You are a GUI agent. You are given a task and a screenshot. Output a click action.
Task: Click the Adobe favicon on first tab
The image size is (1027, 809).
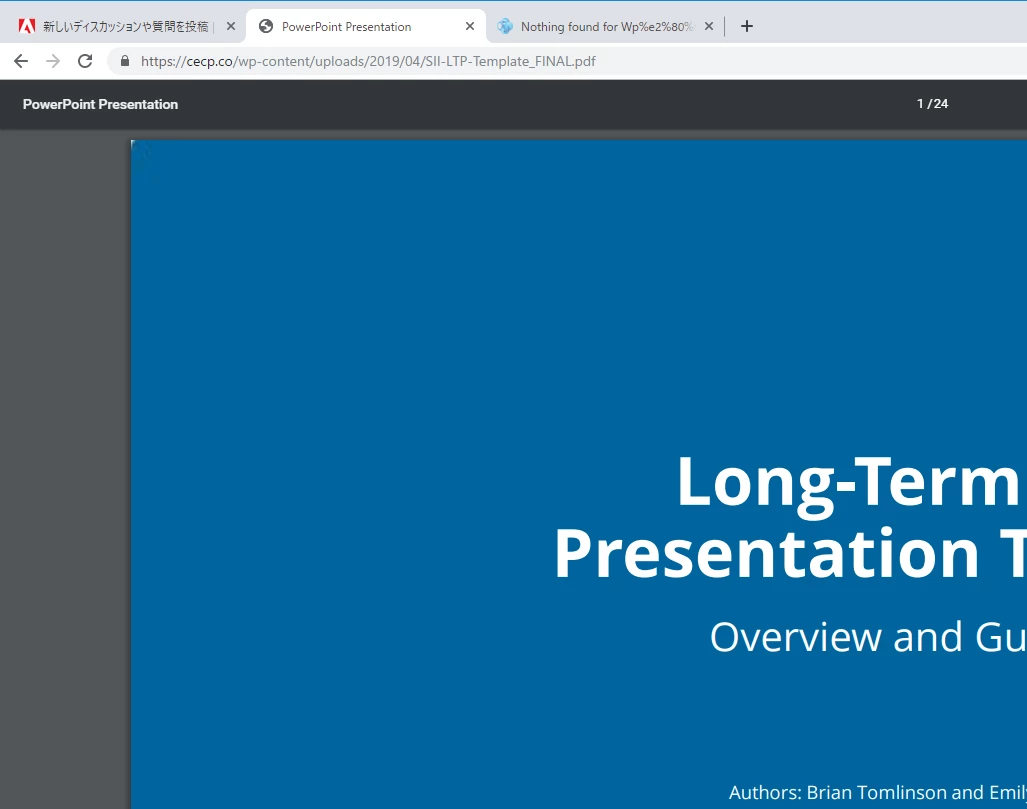(x=27, y=26)
